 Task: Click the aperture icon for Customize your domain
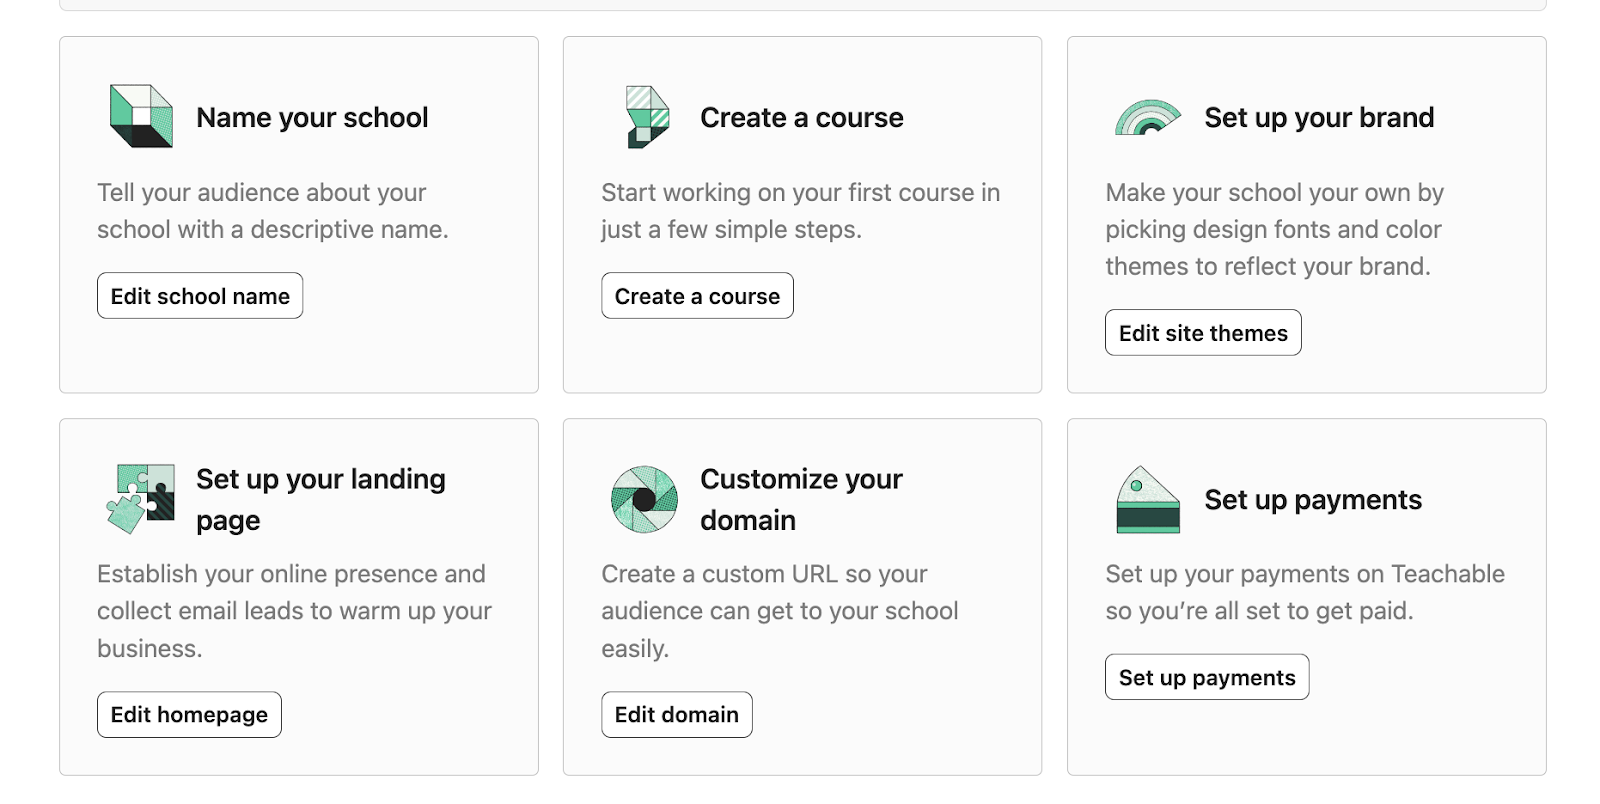point(644,499)
